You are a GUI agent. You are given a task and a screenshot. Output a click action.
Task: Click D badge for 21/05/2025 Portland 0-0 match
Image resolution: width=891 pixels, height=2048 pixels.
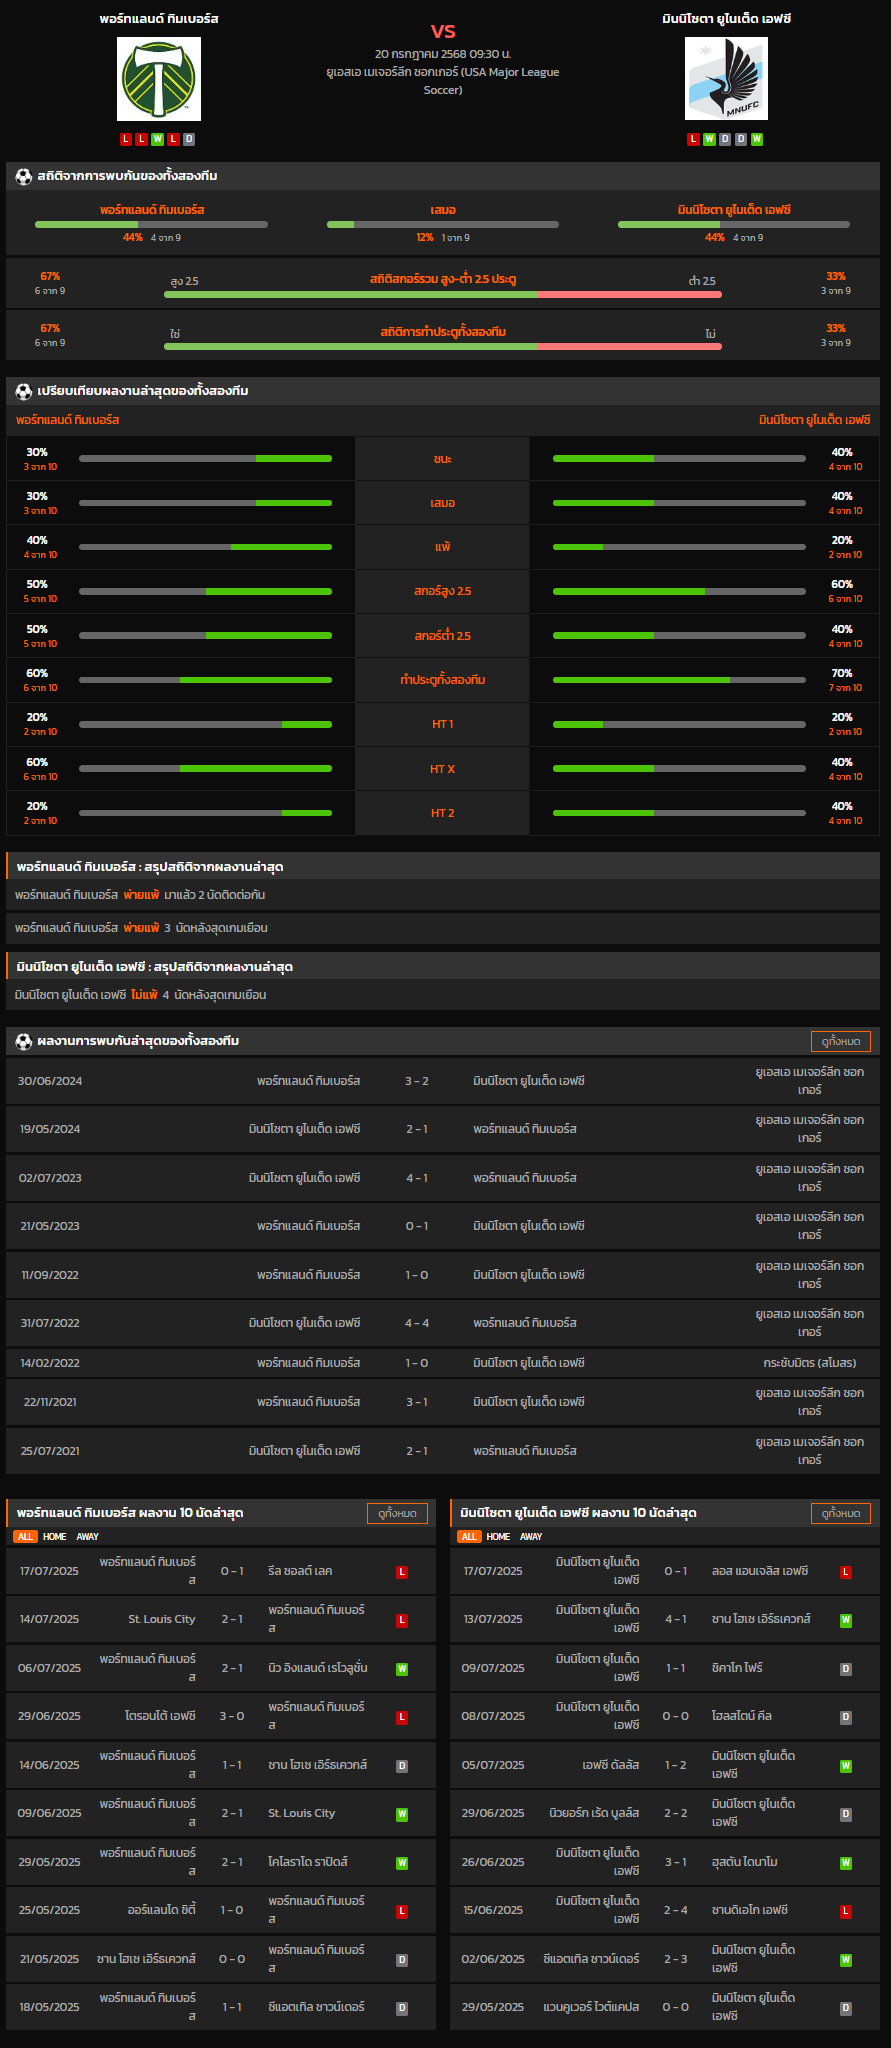coord(402,1960)
